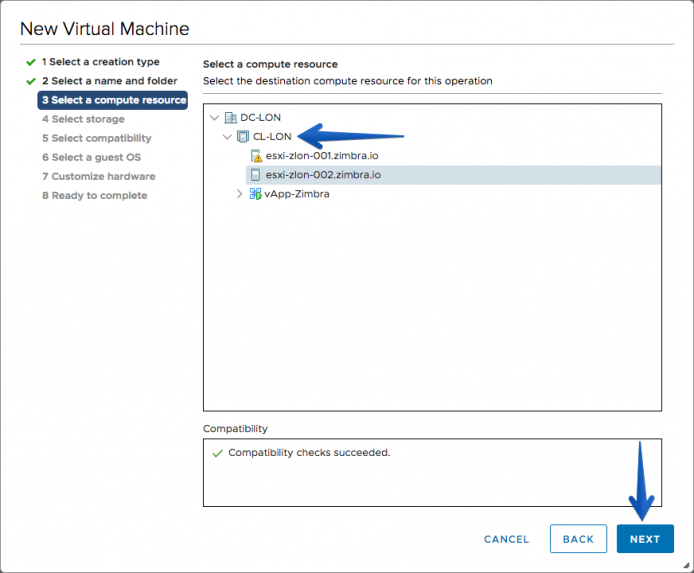This screenshot has height=573, width=694.
Task: Click the CL-LON cluster icon
Action: (x=243, y=137)
